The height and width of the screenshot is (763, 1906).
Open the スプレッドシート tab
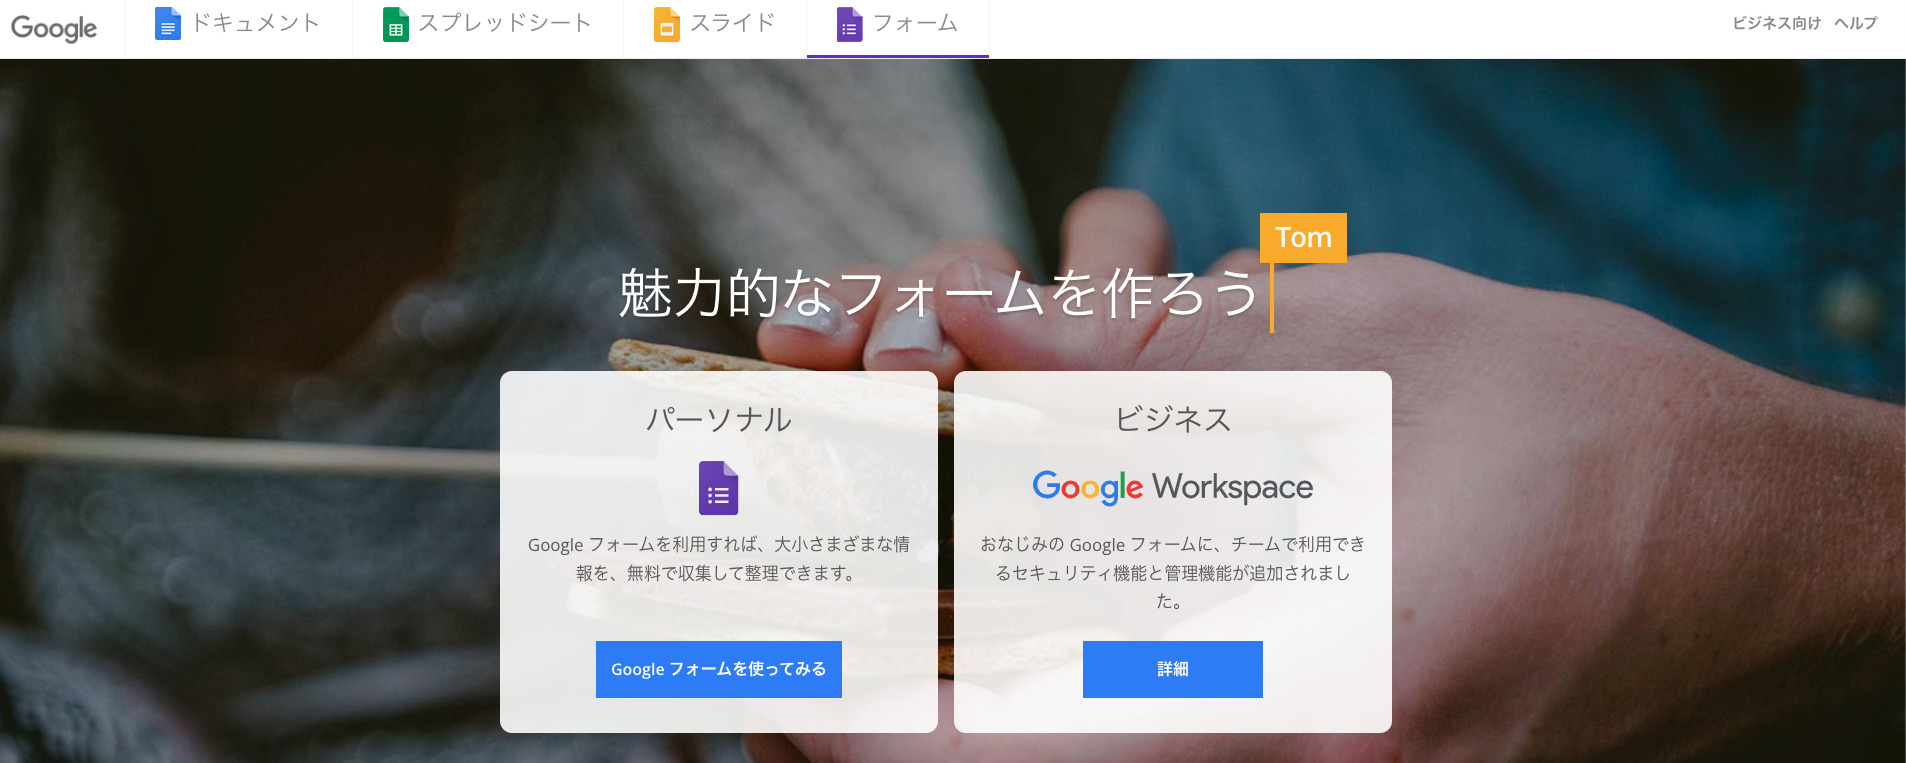(x=487, y=24)
